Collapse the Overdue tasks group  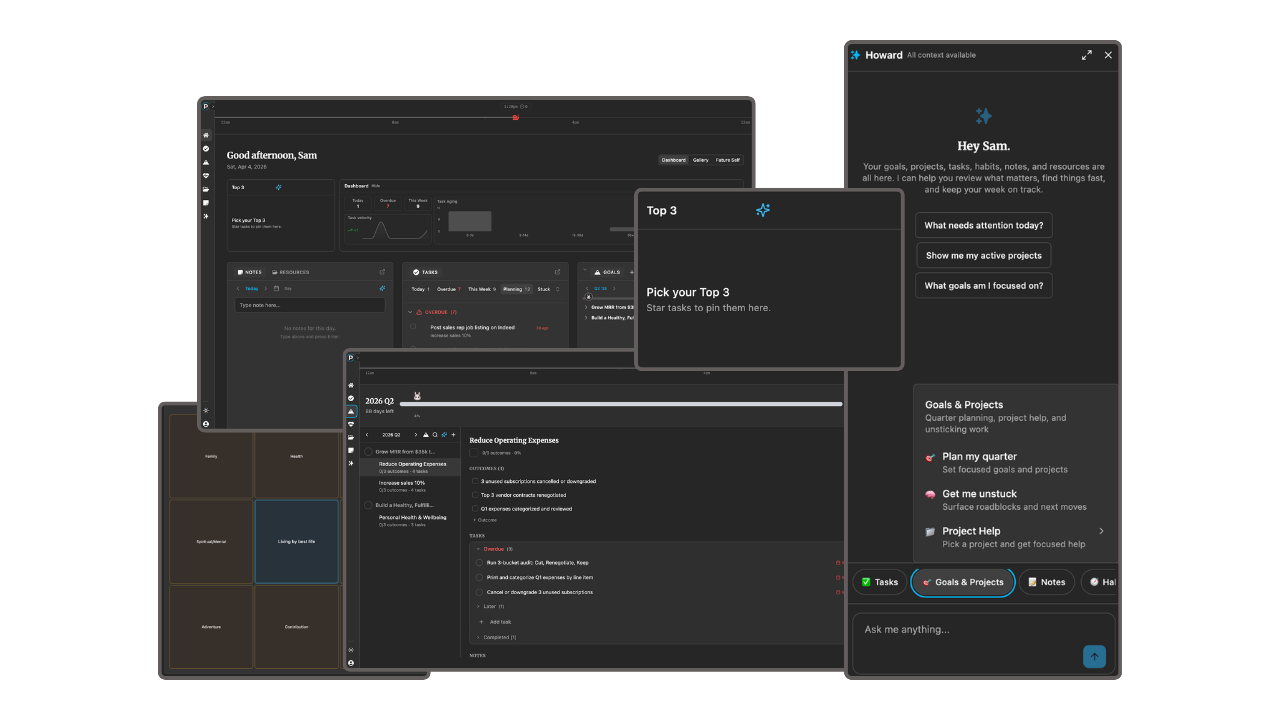478,549
